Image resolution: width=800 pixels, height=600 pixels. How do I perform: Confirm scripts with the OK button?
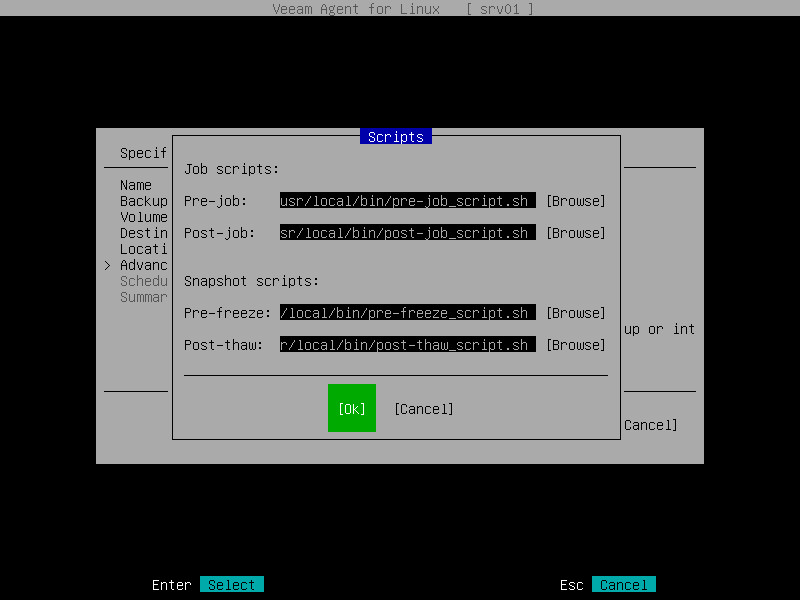352,408
